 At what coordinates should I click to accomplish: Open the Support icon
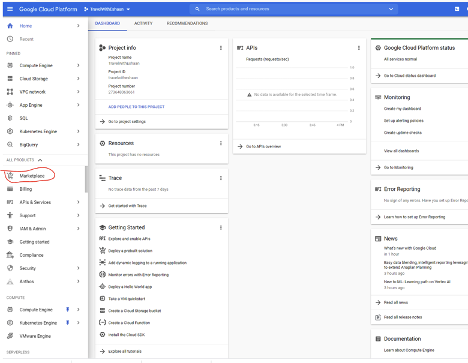(x=10, y=215)
